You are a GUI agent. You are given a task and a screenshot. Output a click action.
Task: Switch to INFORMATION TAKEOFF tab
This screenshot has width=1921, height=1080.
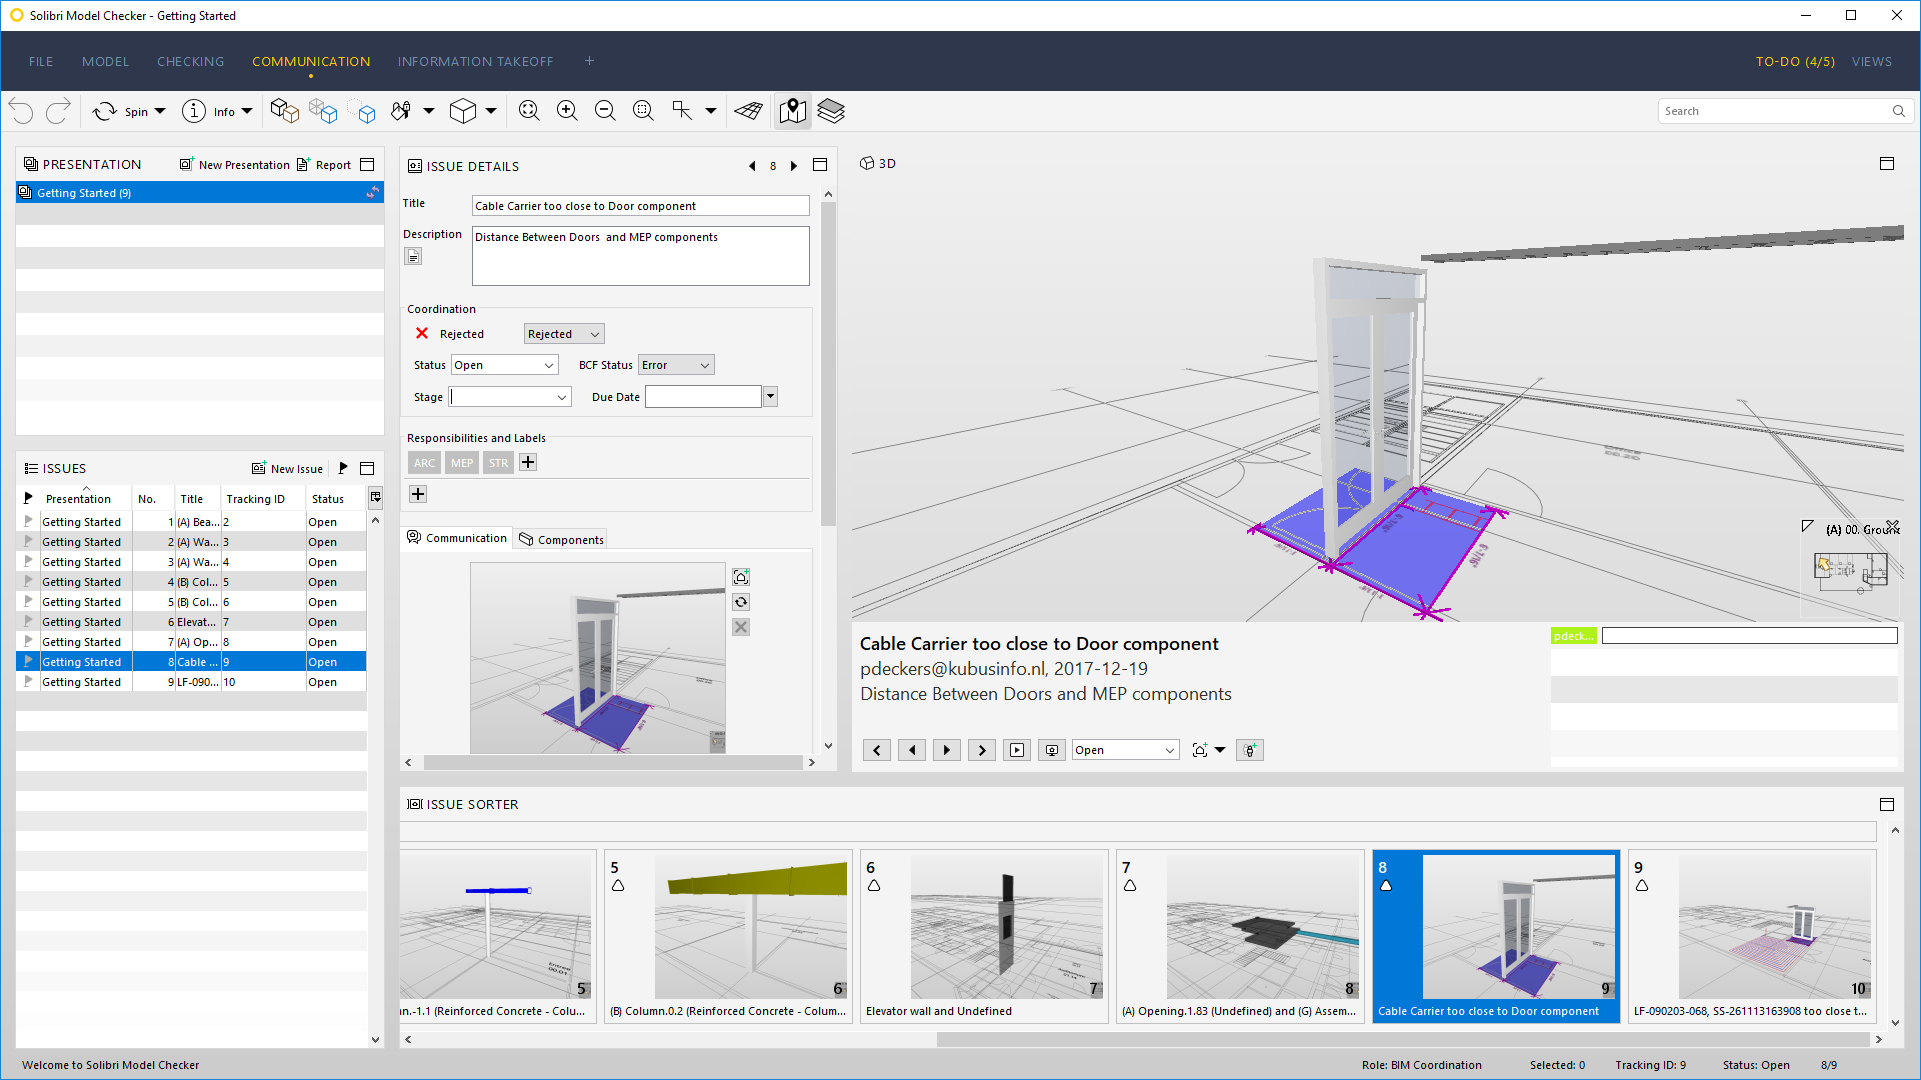475,61
